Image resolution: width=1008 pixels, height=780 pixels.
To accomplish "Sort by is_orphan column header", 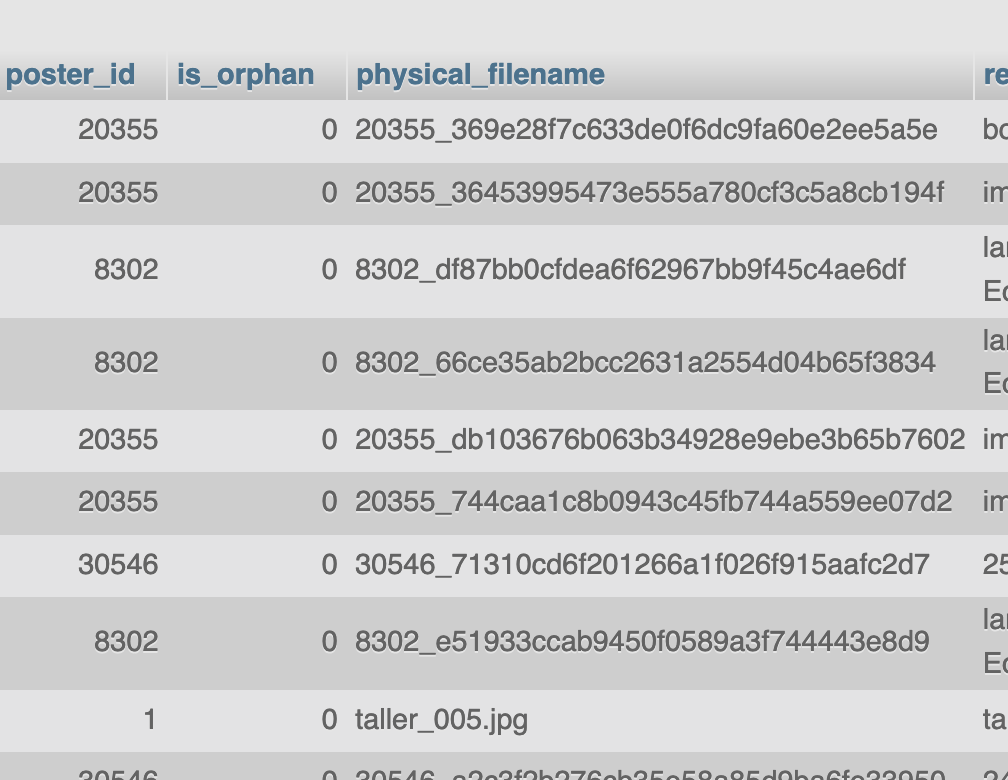I will (245, 75).
